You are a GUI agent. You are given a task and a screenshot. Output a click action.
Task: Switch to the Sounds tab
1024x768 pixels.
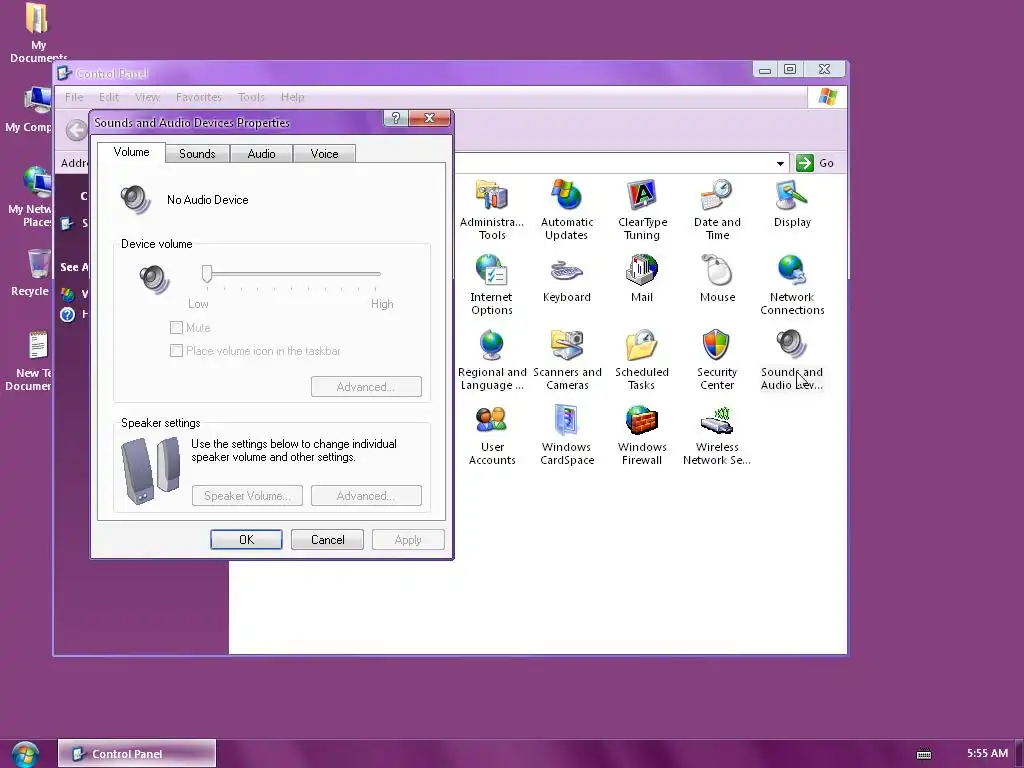tap(197, 153)
